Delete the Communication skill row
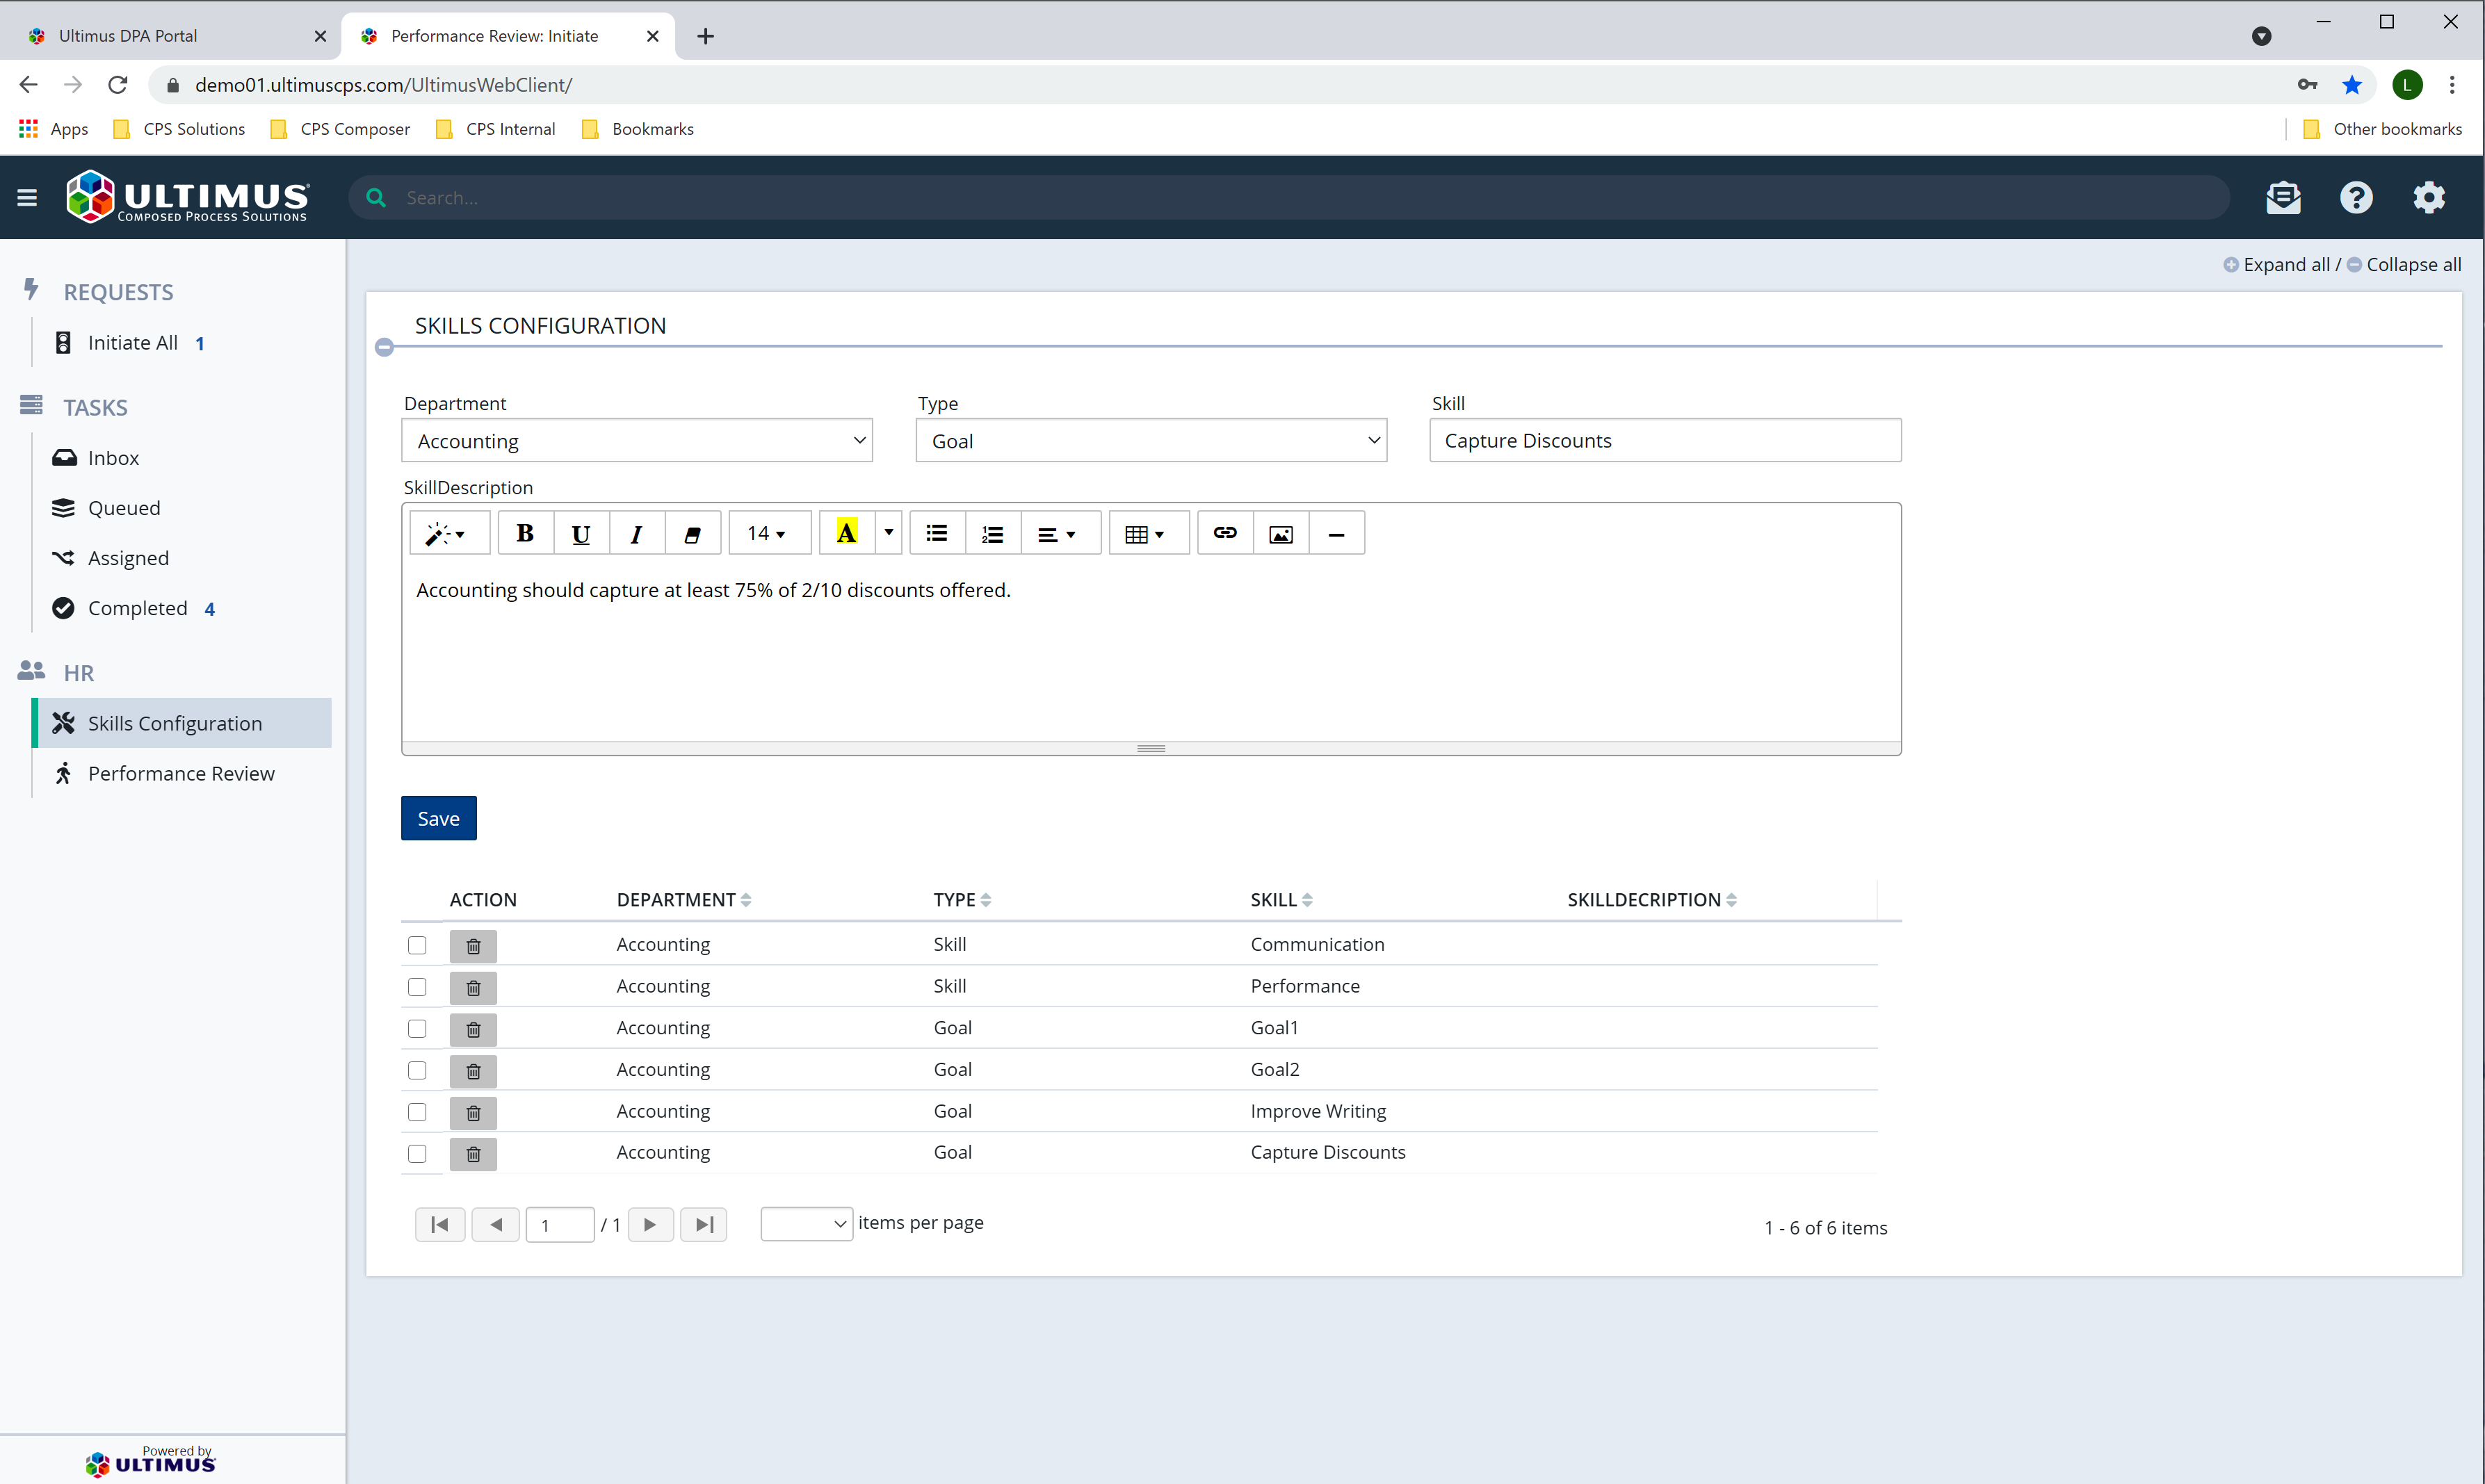 pyautogui.click(x=472, y=945)
